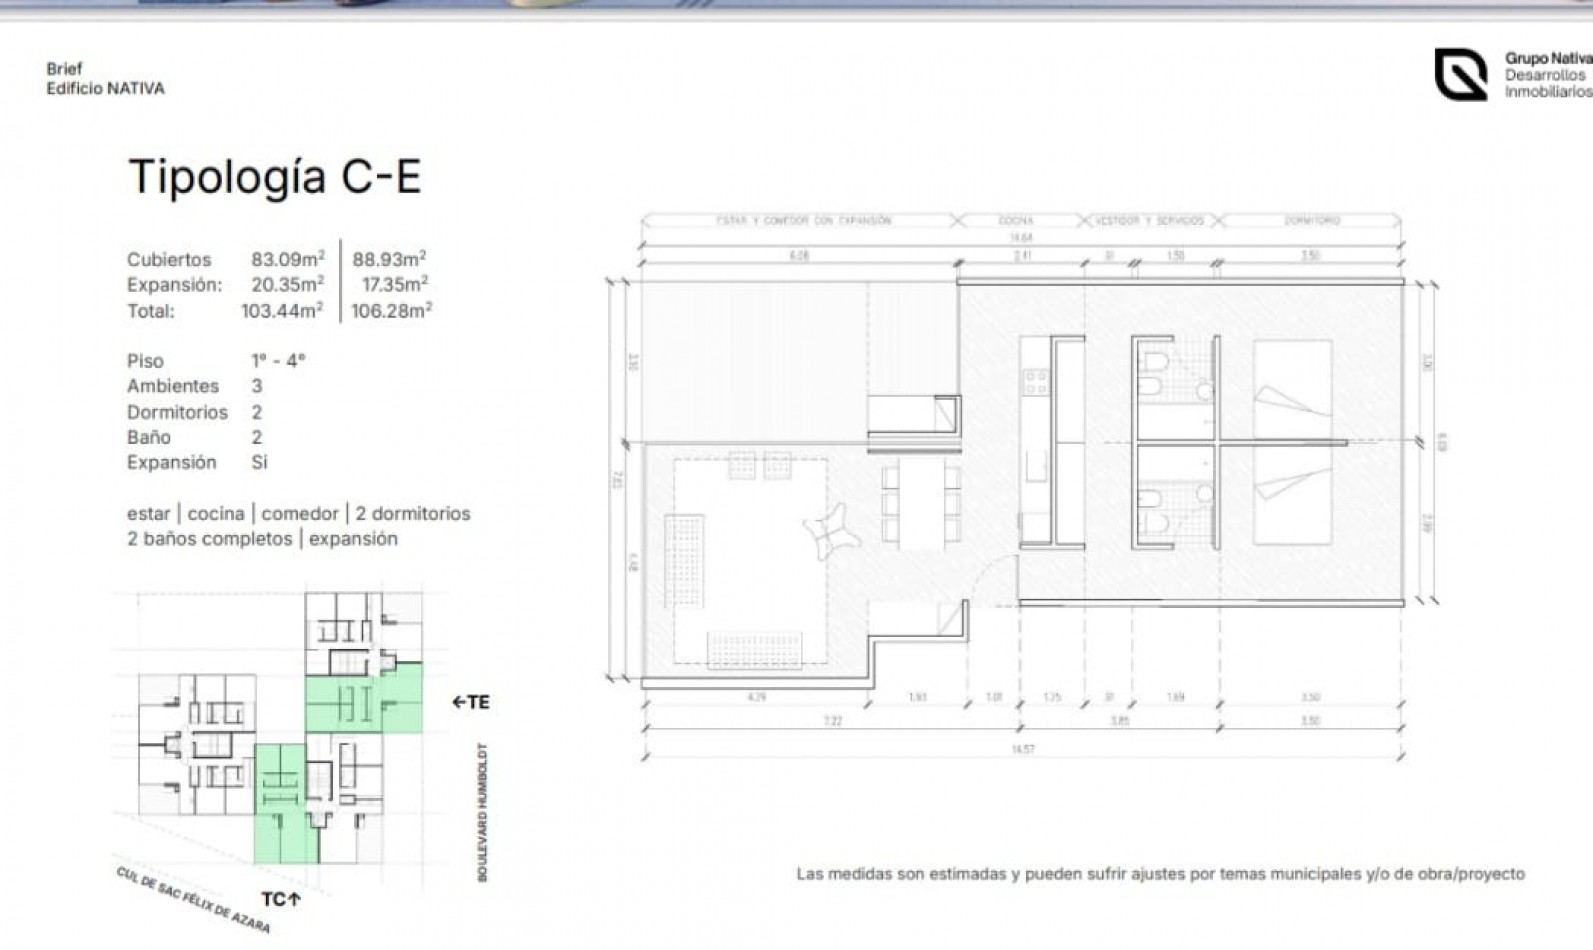
Task: Click the "Cubiertos" label
Action: pyautogui.click(x=169, y=260)
